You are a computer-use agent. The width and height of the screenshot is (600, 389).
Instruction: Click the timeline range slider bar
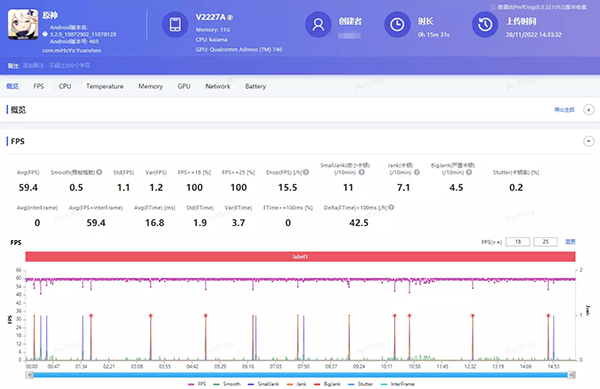(x=300, y=375)
